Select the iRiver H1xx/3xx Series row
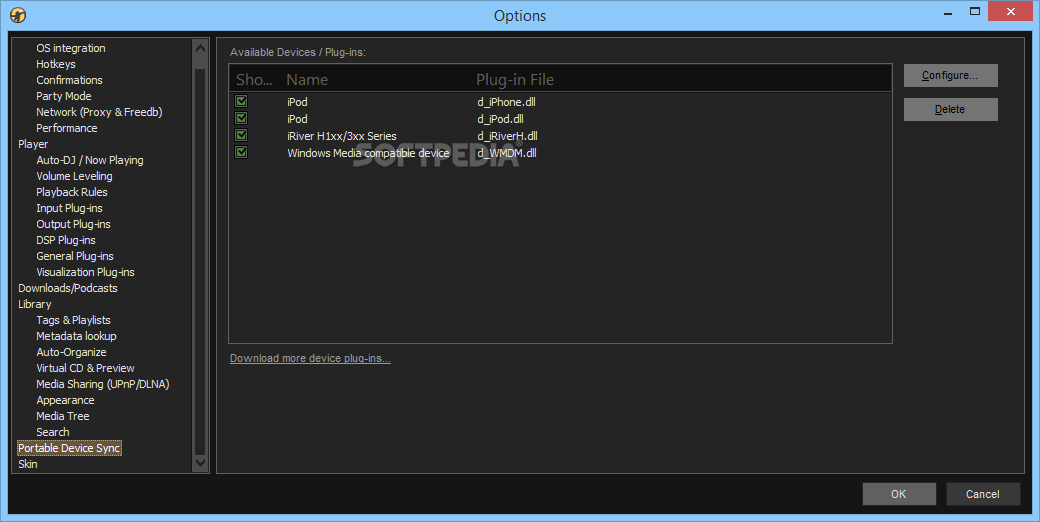The image size is (1040, 522). click(x=560, y=135)
